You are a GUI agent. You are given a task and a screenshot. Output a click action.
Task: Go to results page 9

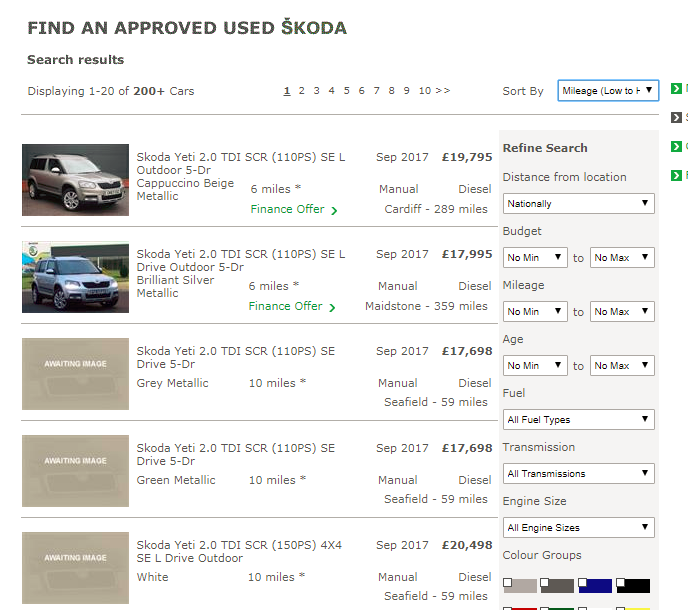pos(406,90)
